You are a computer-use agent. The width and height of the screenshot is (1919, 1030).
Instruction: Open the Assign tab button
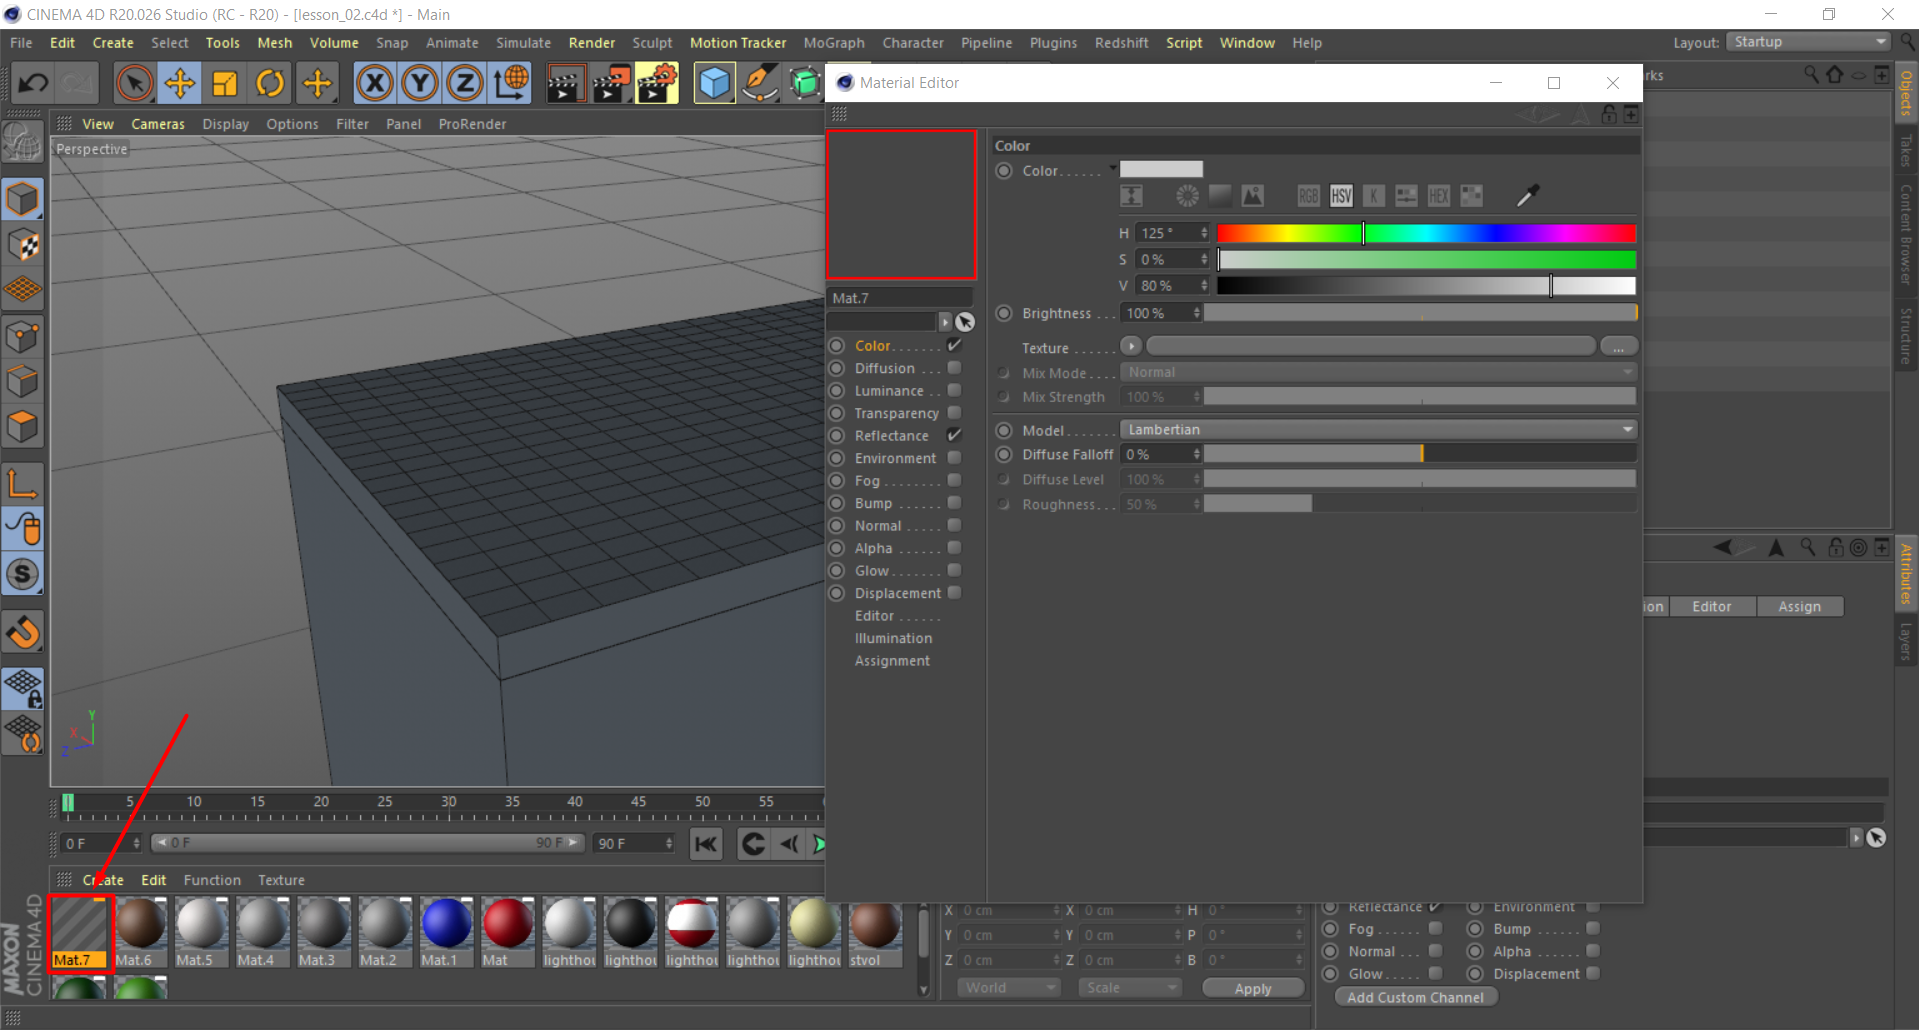click(x=1799, y=606)
